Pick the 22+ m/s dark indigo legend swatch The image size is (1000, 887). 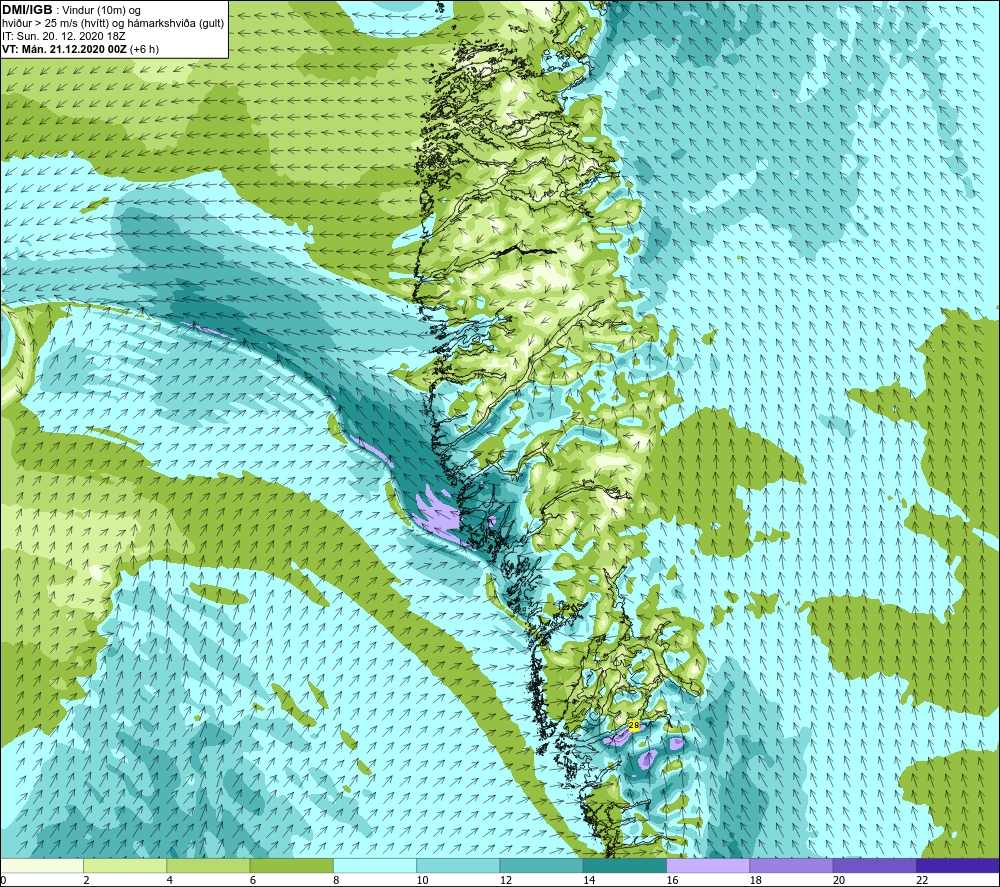pos(958,866)
